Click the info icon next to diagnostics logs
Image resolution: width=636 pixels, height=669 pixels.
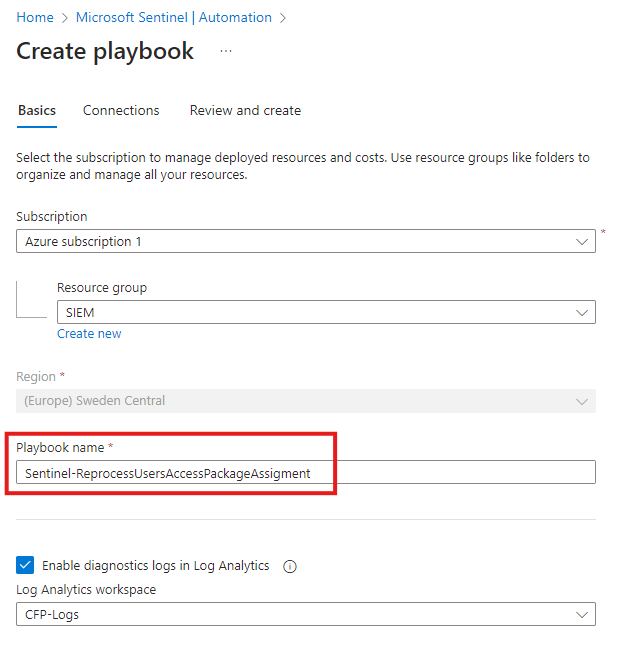pyautogui.click(x=290, y=566)
